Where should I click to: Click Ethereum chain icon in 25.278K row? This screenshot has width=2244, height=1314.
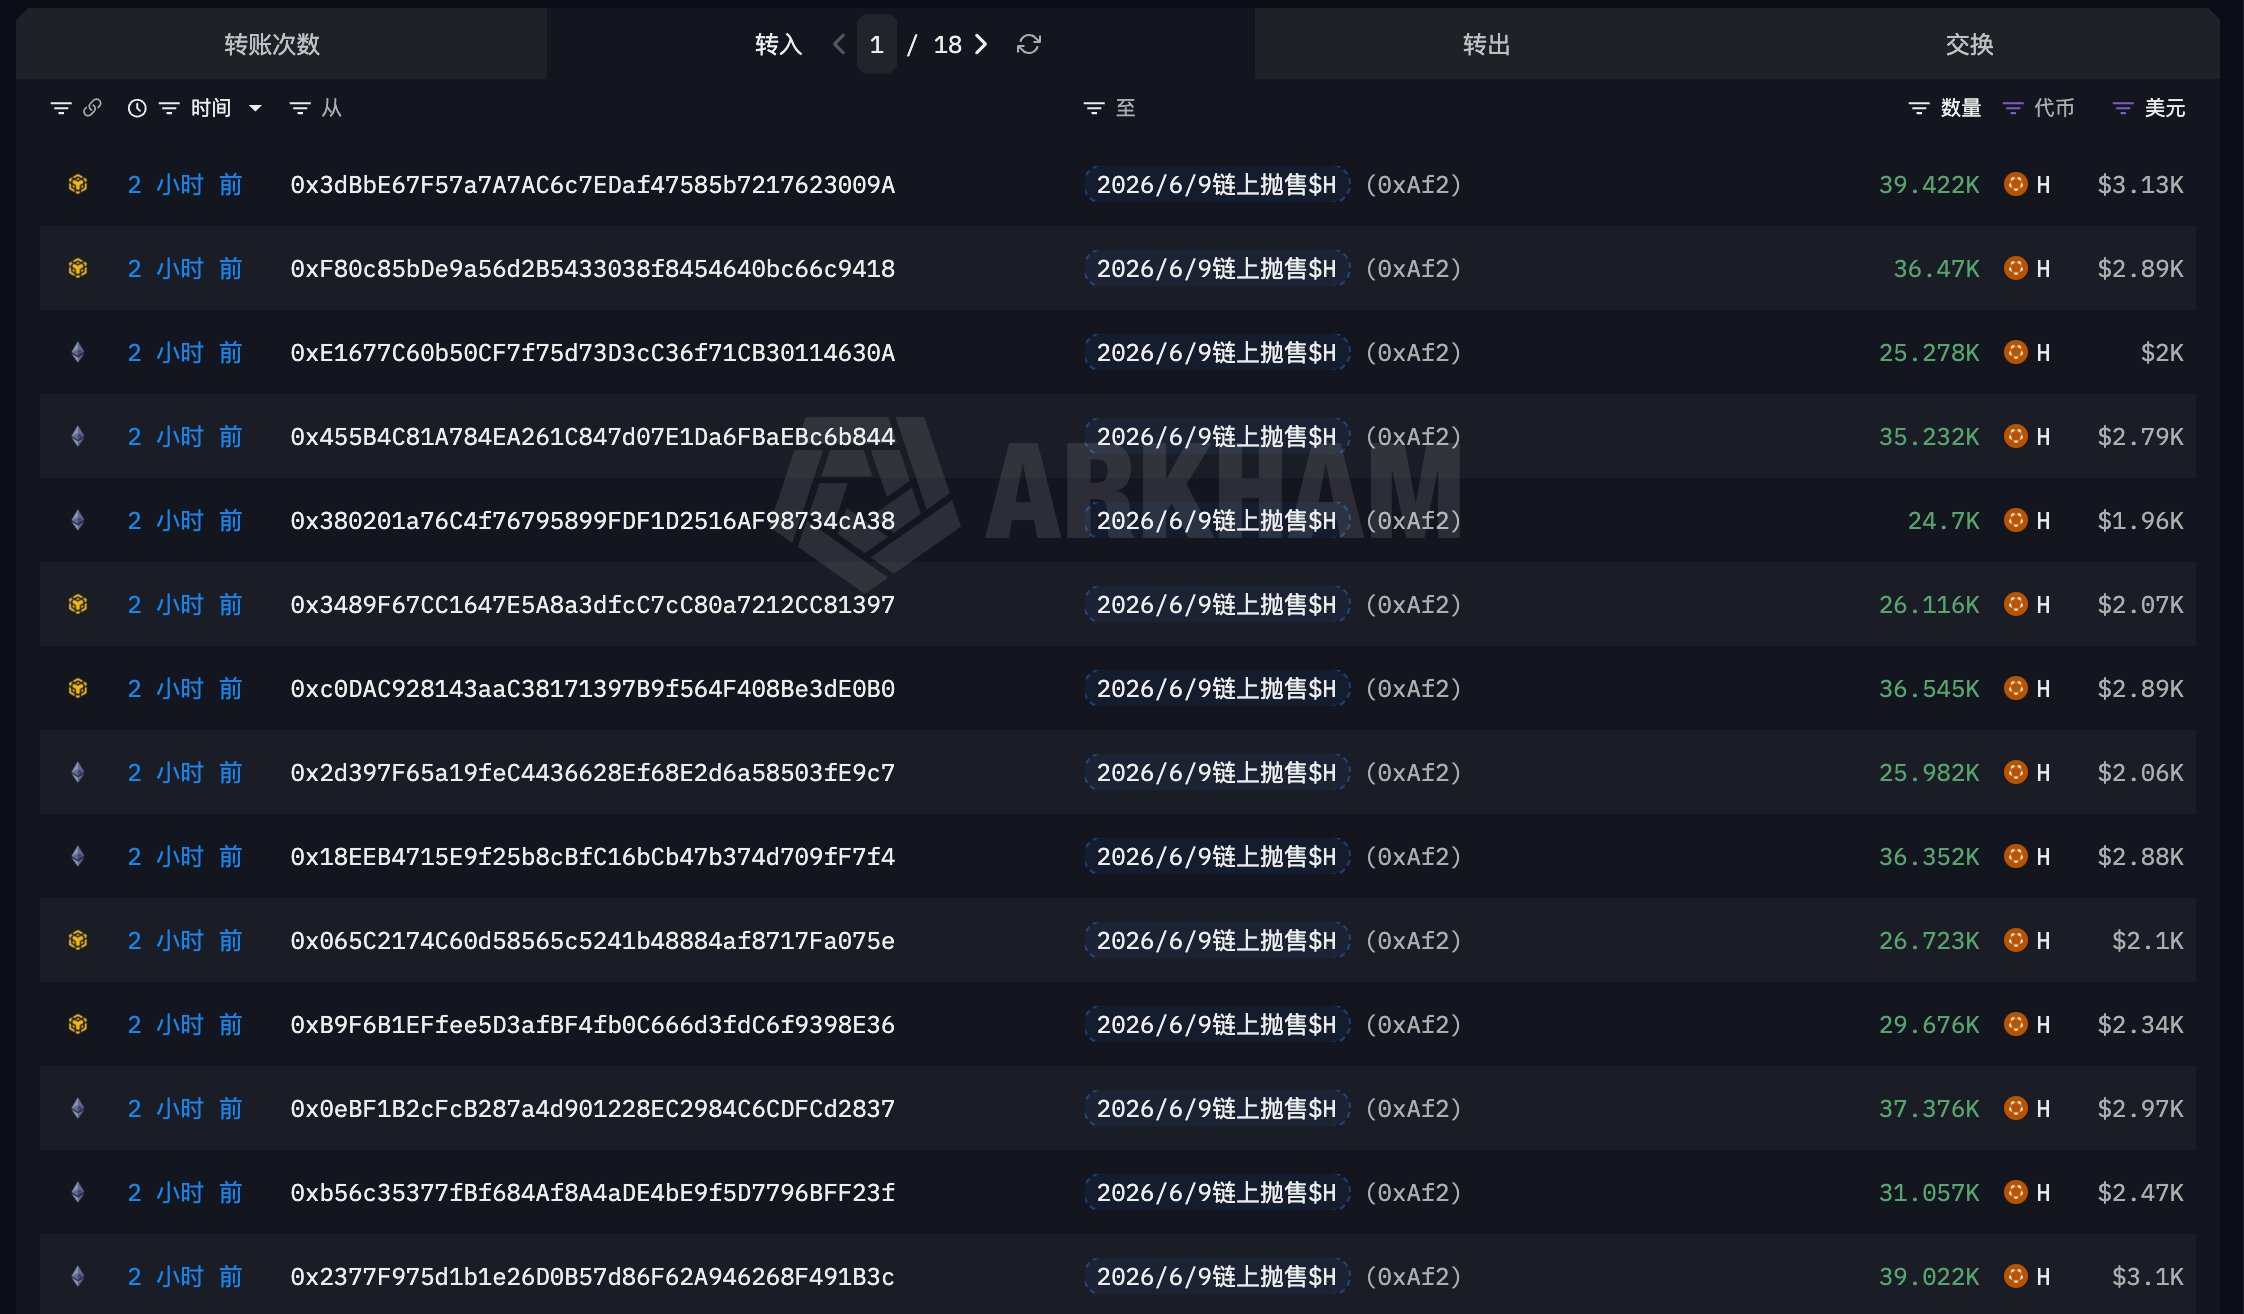tap(78, 352)
